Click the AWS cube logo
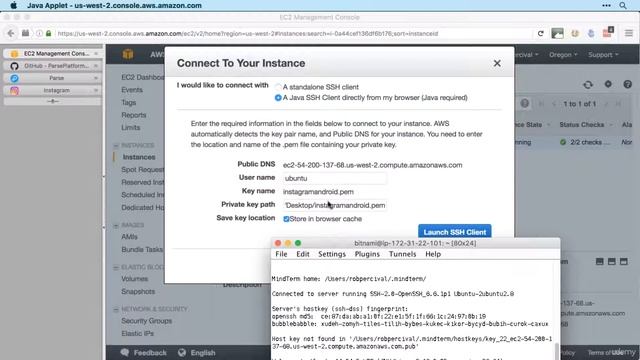The height and width of the screenshot is (360, 640). (x=128, y=54)
